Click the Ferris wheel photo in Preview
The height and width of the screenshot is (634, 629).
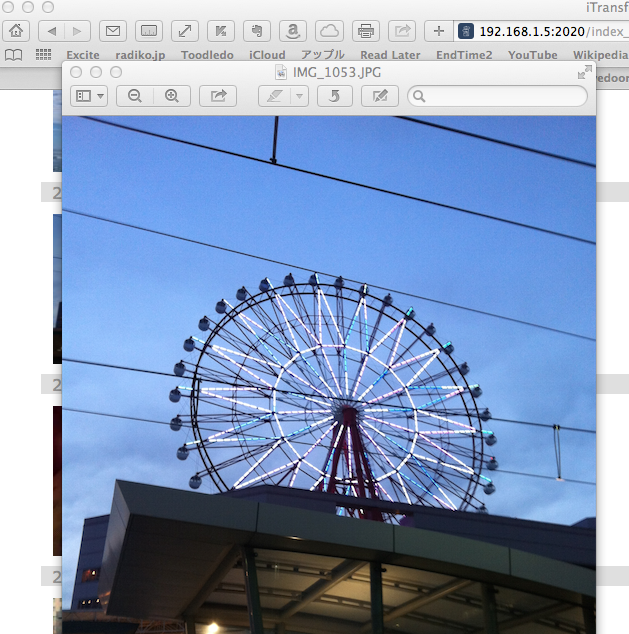[x=329, y=374]
